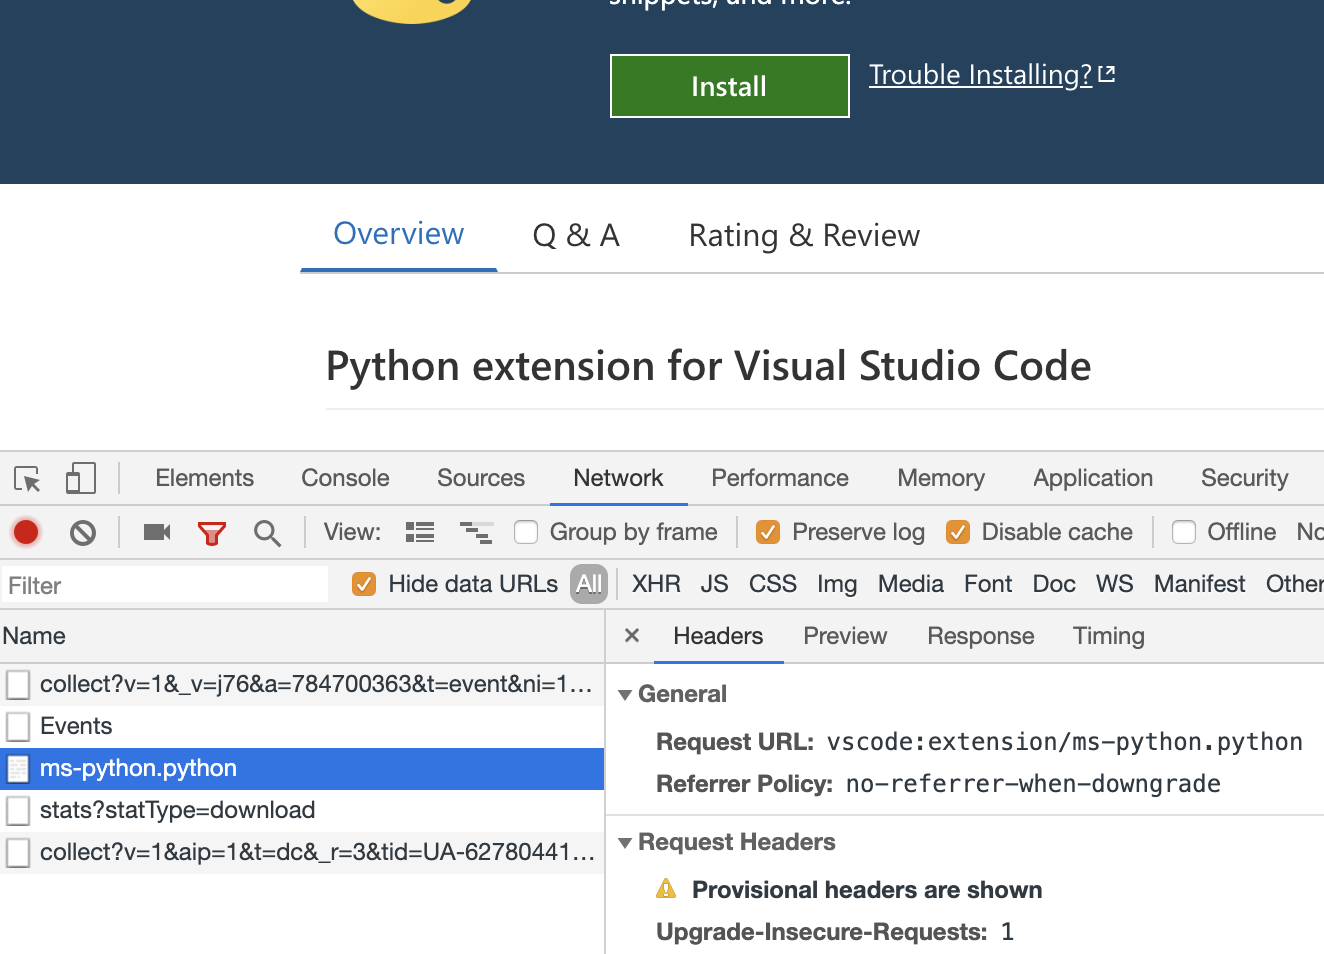This screenshot has width=1324, height=954.
Task: Stop recording network log
Action: (25, 532)
